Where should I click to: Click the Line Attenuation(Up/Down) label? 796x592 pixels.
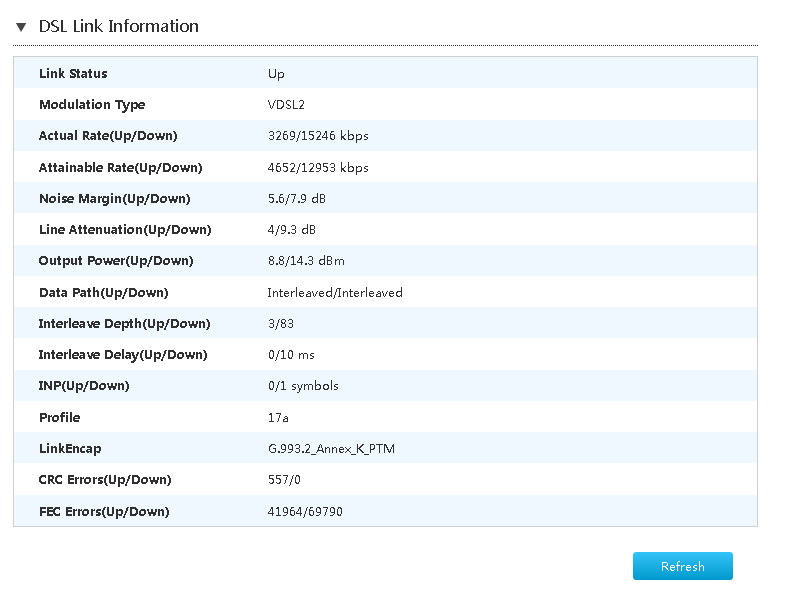125,230
